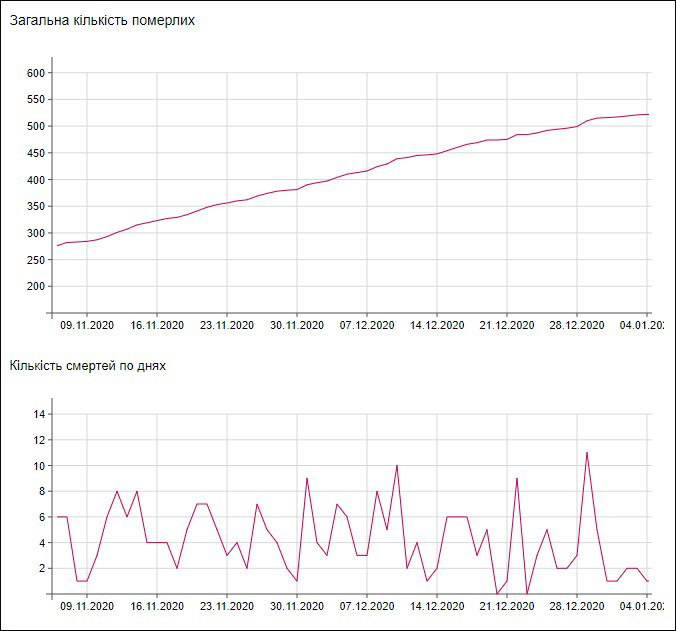The width and height of the screenshot is (676, 631).
Task: Click the peak of 11 deaths near 29.12.2020
Action: (x=587, y=453)
